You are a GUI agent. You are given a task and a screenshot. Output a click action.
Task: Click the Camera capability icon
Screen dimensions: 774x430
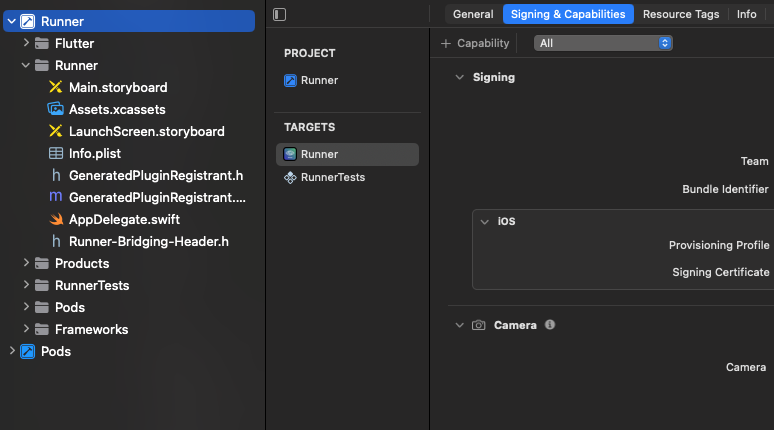(478, 325)
